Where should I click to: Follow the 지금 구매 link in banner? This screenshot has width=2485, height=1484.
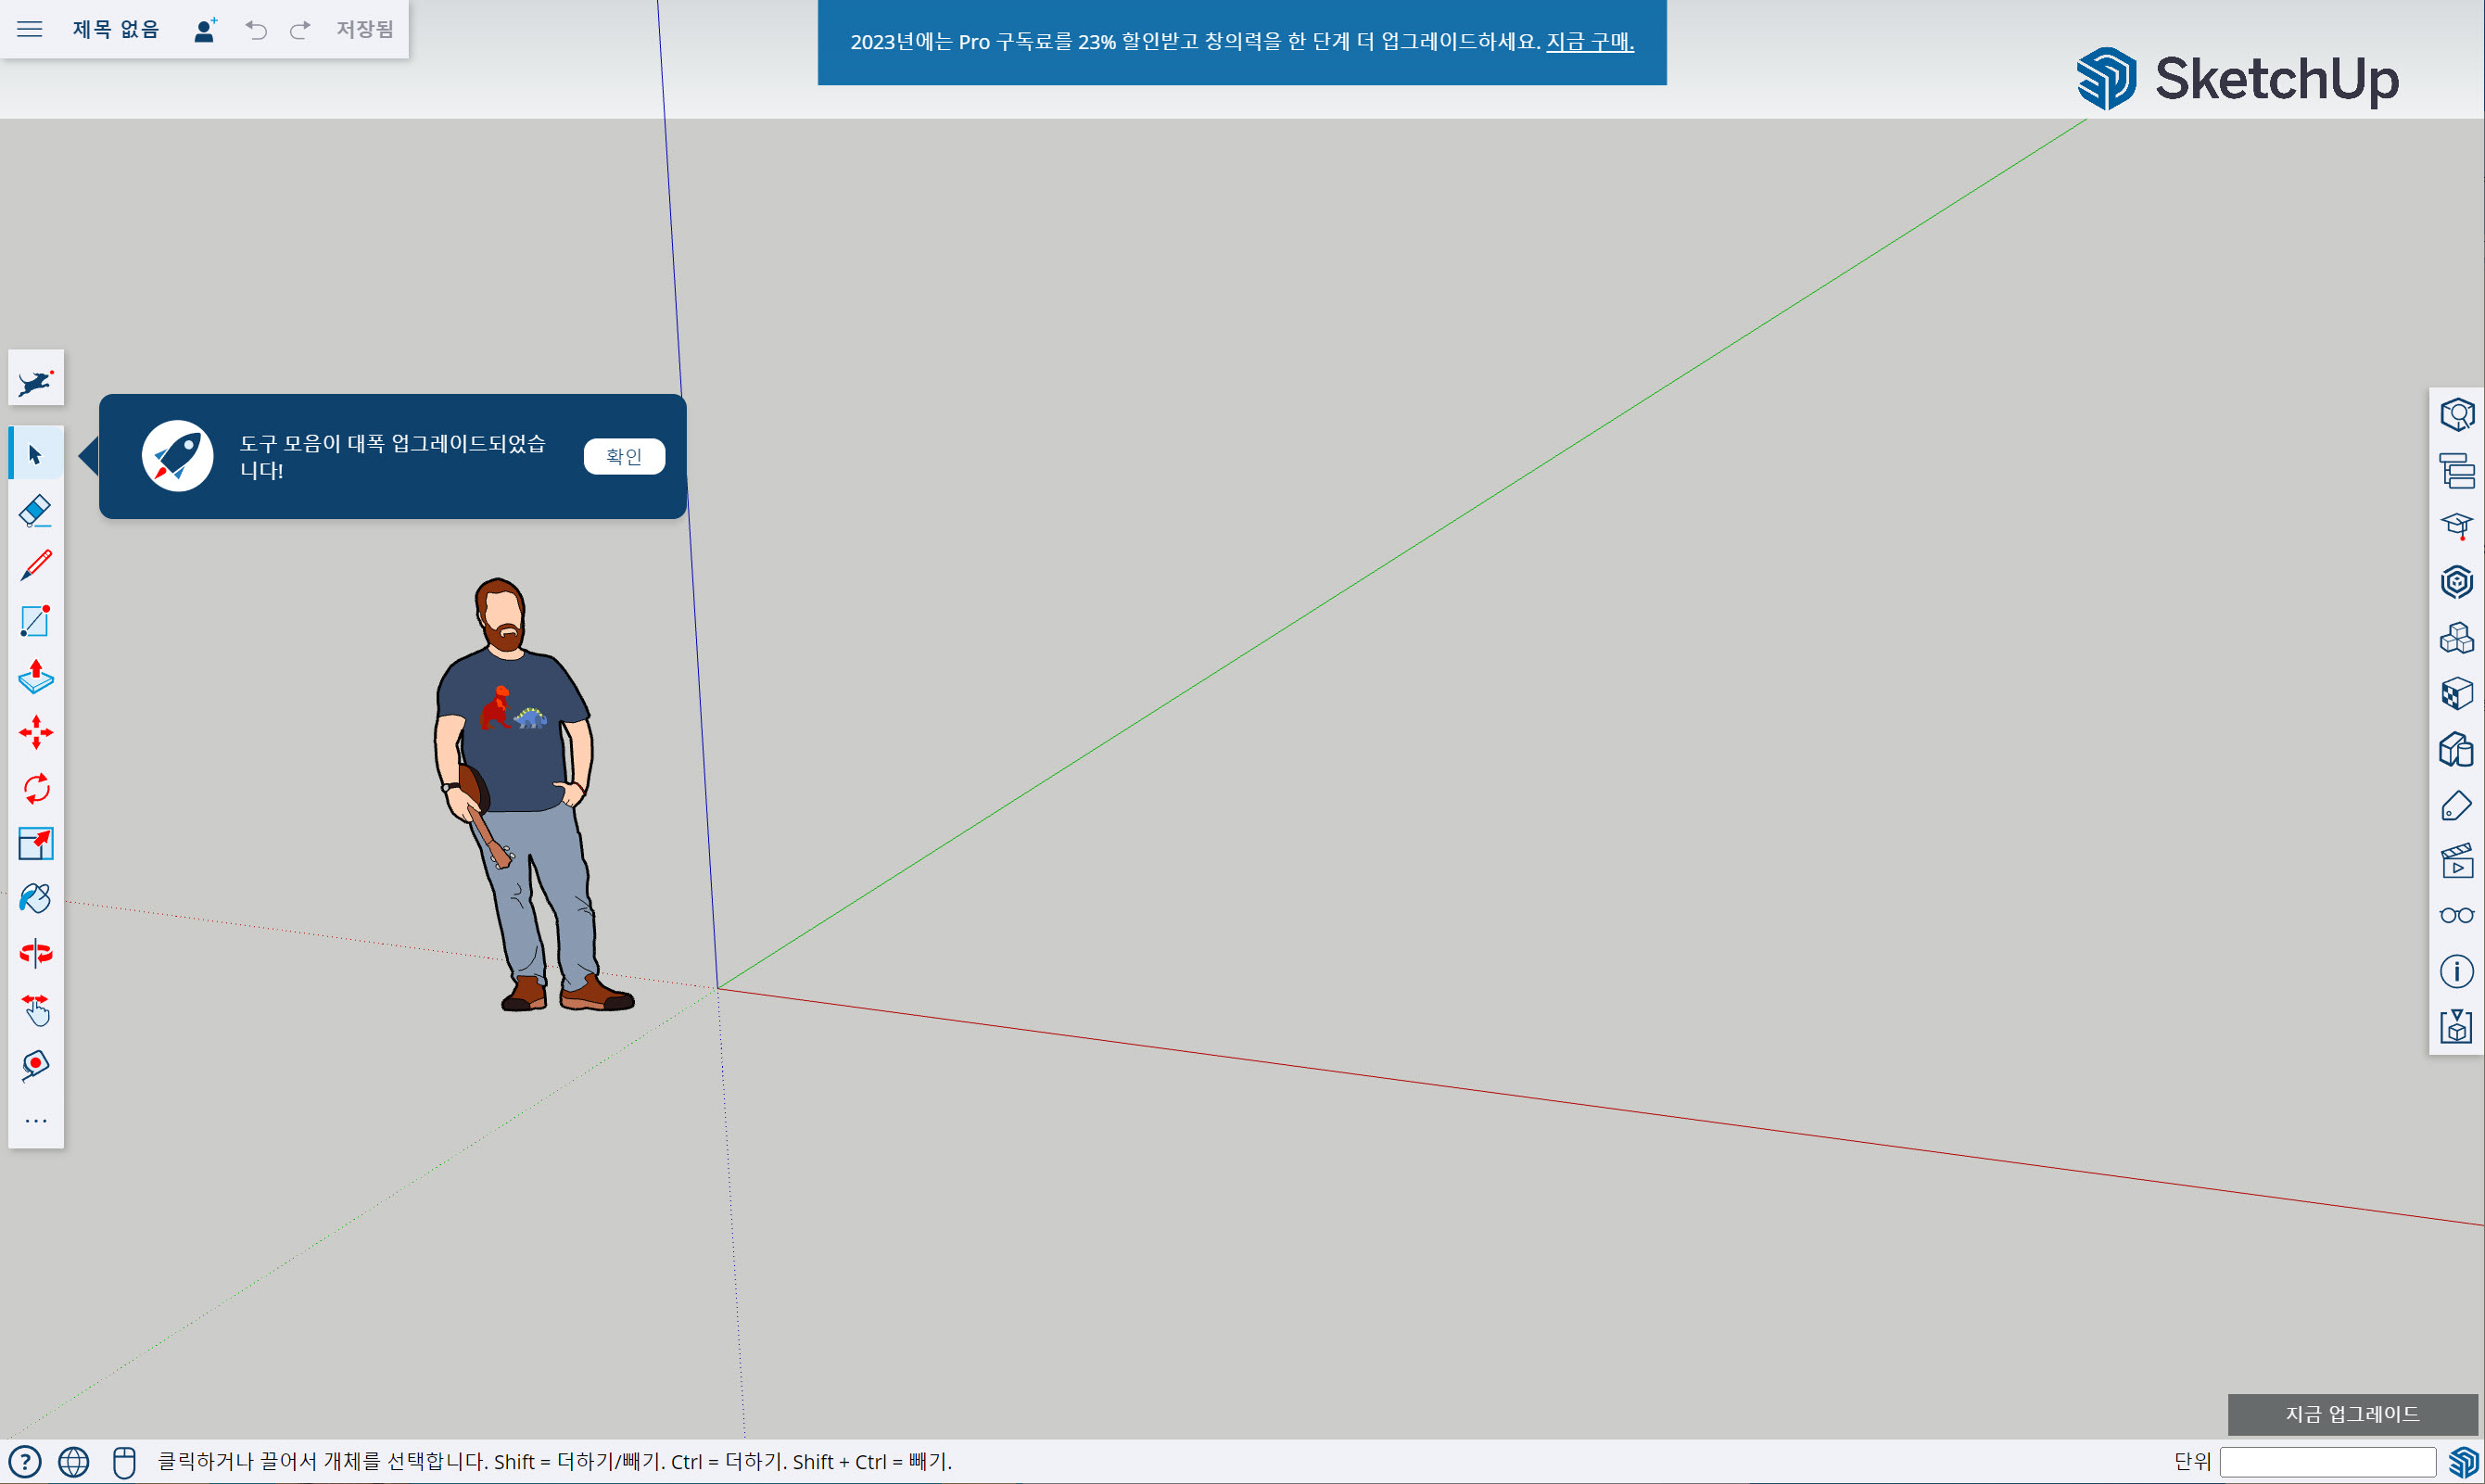(x=1589, y=42)
